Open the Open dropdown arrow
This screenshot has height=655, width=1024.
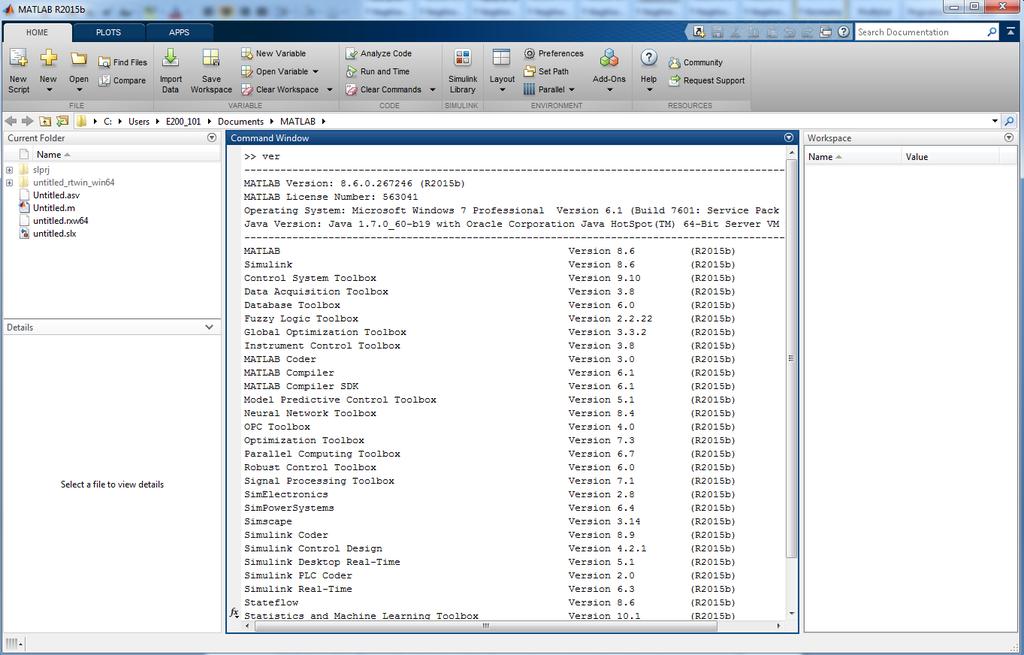point(79,90)
